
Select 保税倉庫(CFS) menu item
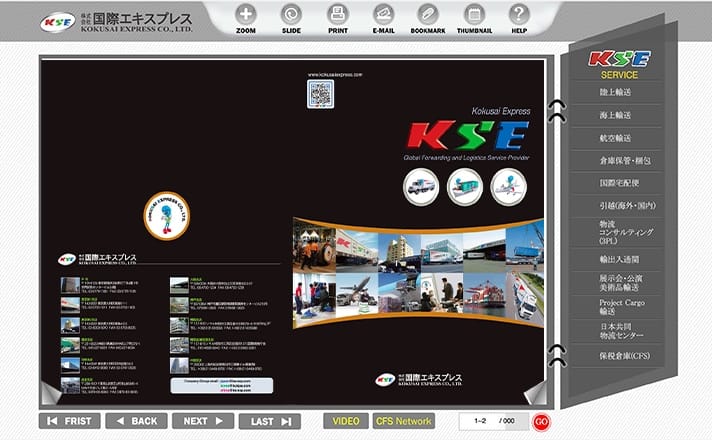(624, 356)
